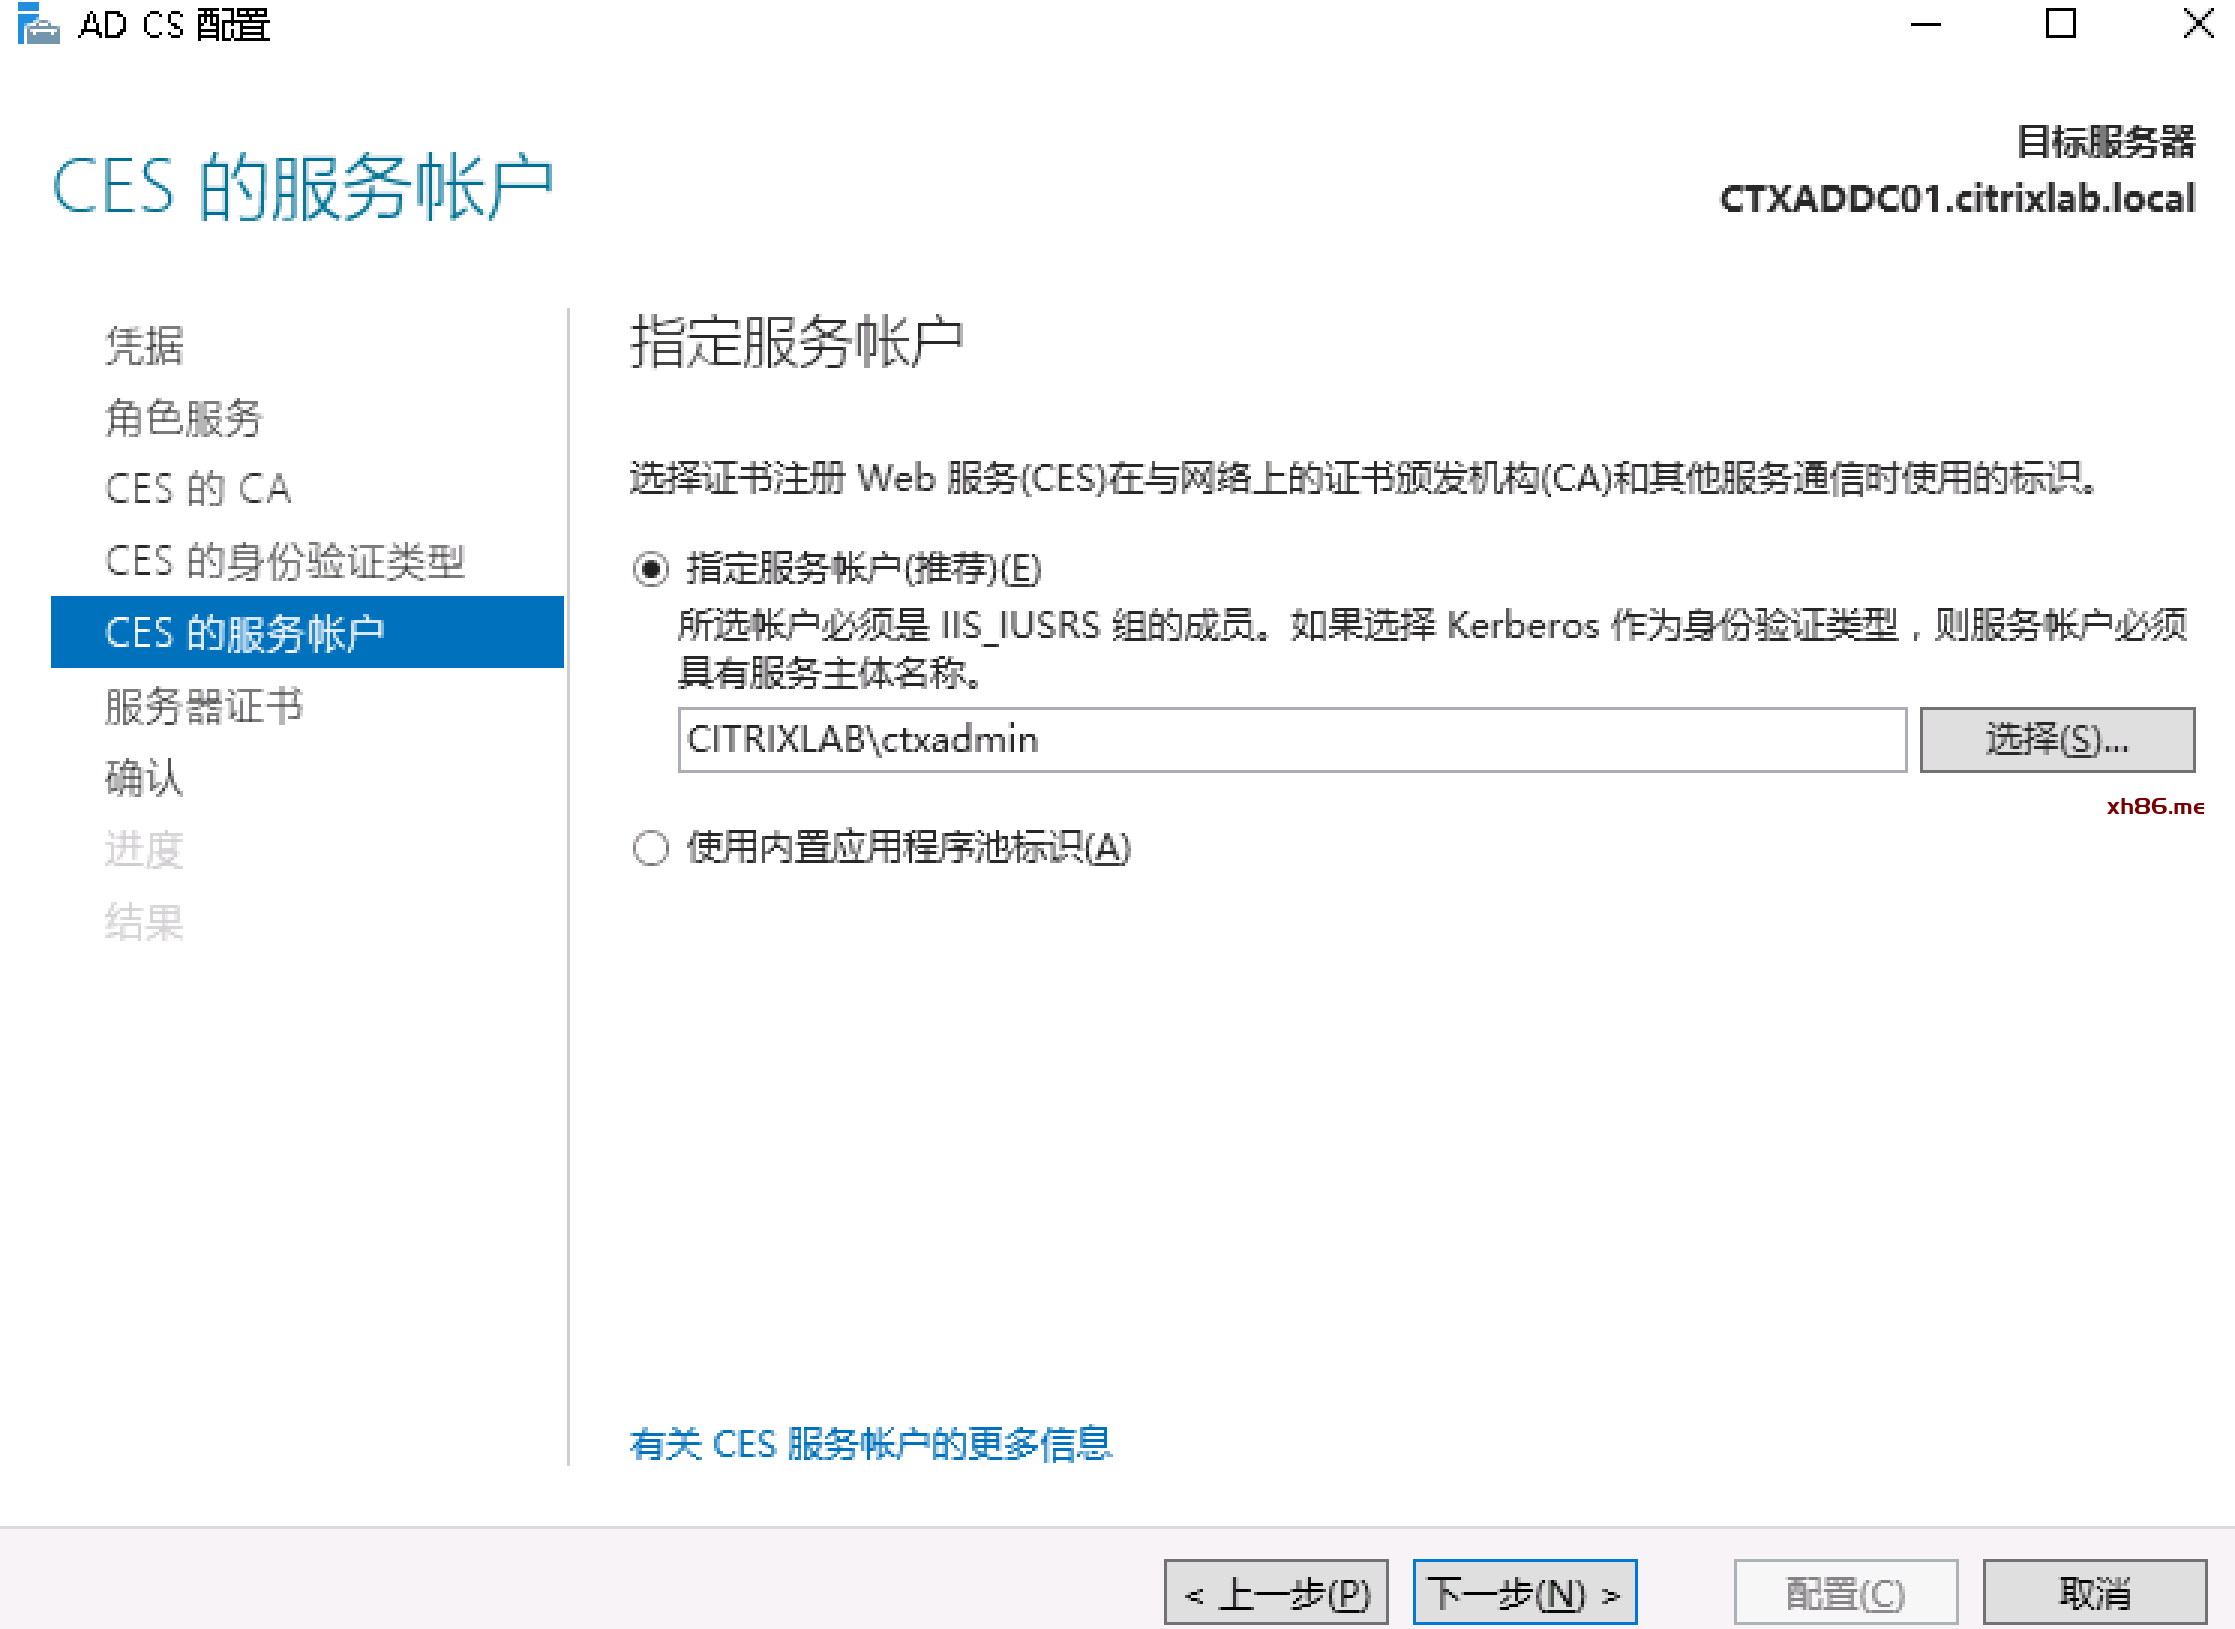Open the 凭据 step in sidebar
The image size is (2235, 1629).
point(145,345)
